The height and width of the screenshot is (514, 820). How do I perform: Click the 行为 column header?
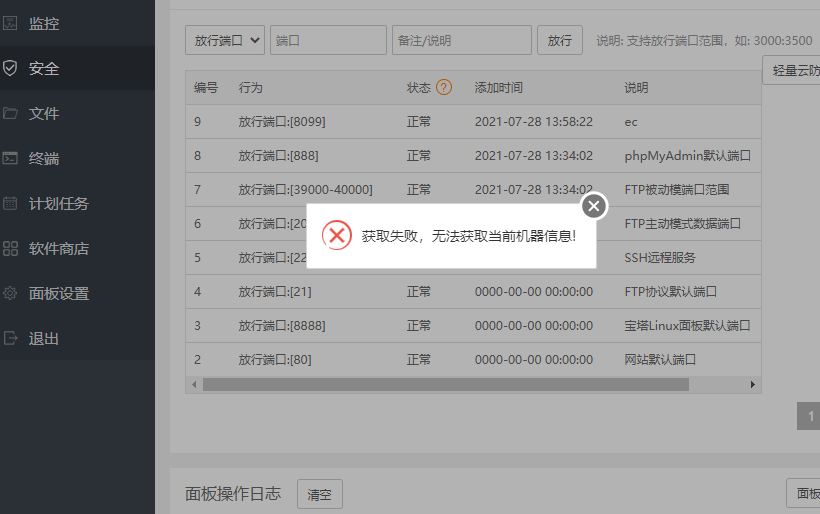(x=250, y=87)
